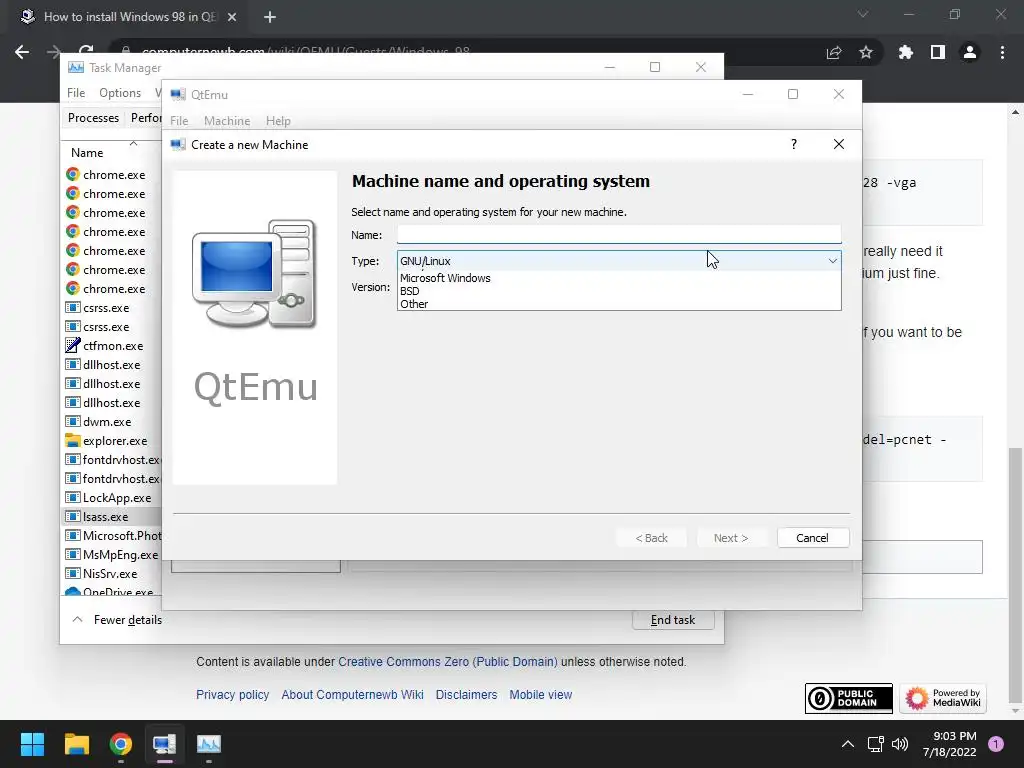
Task: Open QtEmu Help menu
Action: (x=278, y=121)
